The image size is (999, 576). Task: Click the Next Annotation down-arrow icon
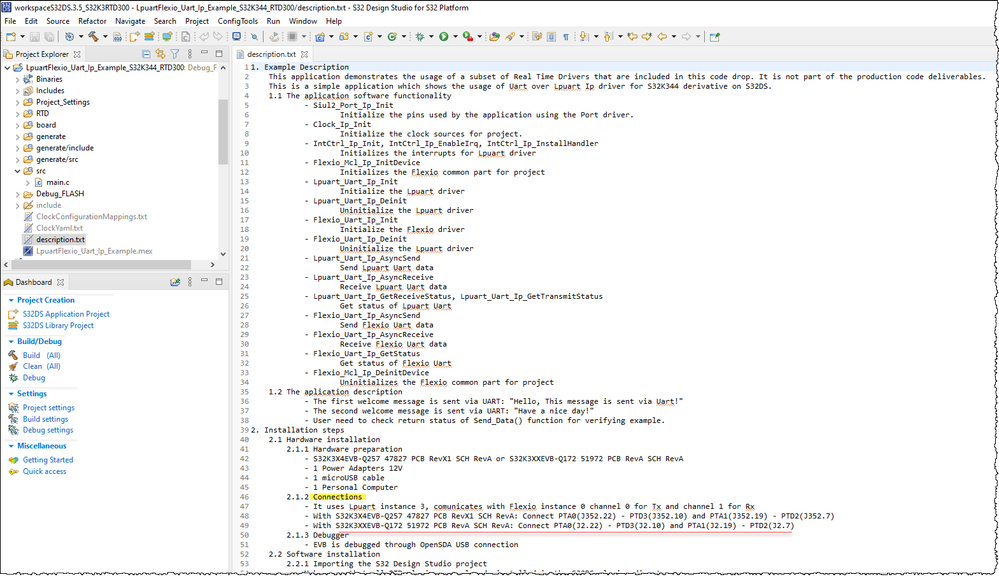583,37
